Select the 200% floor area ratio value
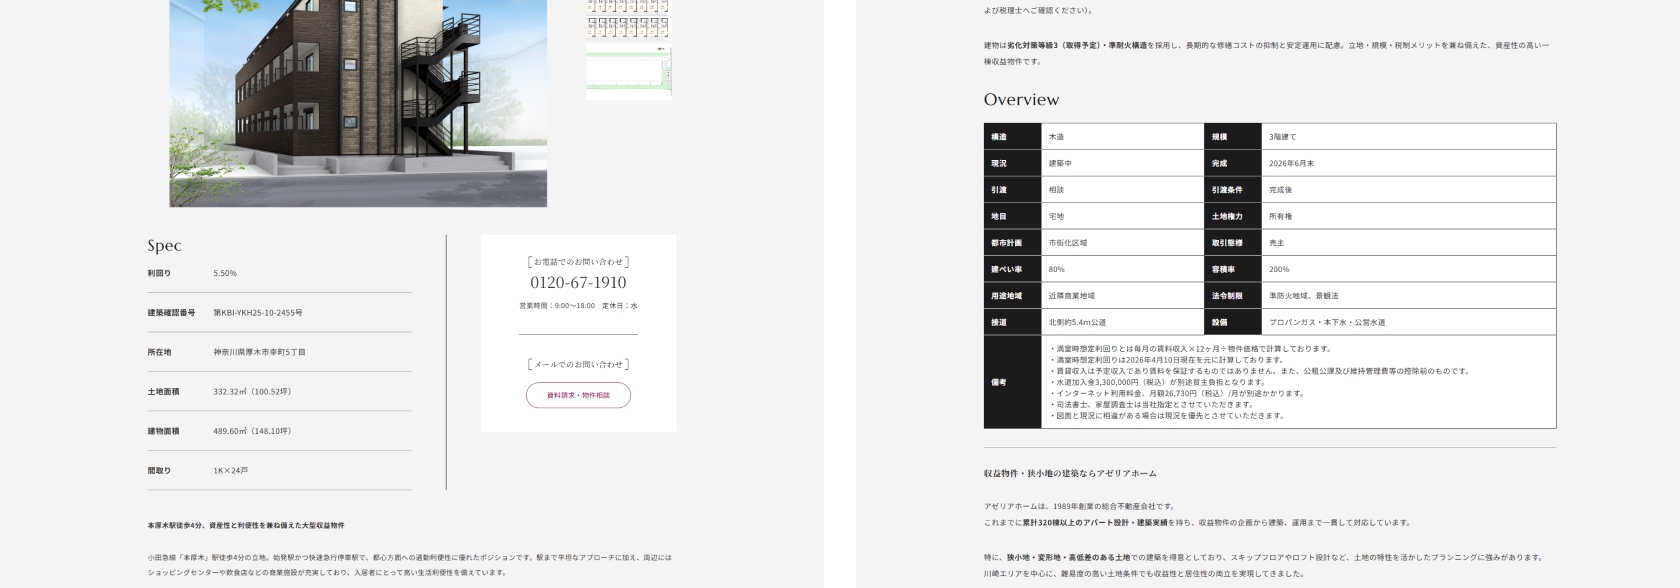1680x588 pixels. (1279, 269)
